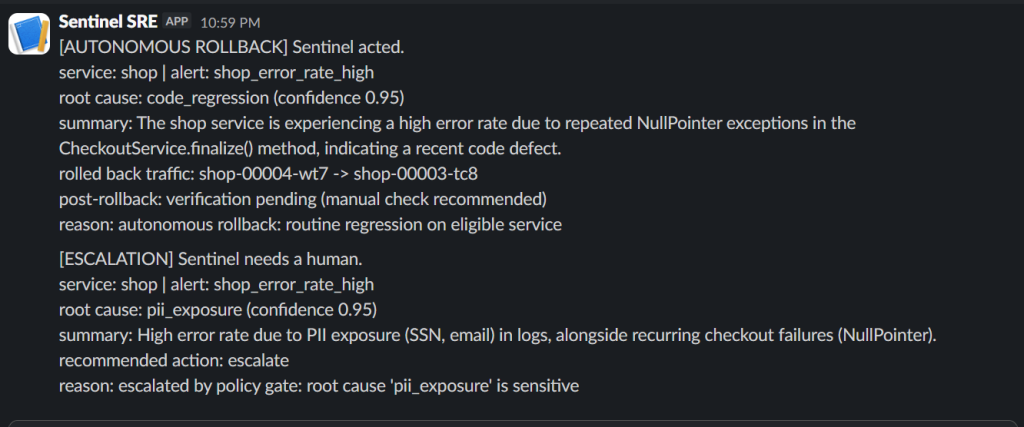Click the post-rollback verification pending line
The height and width of the screenshot is (427, 1024).
coord(302,199)
